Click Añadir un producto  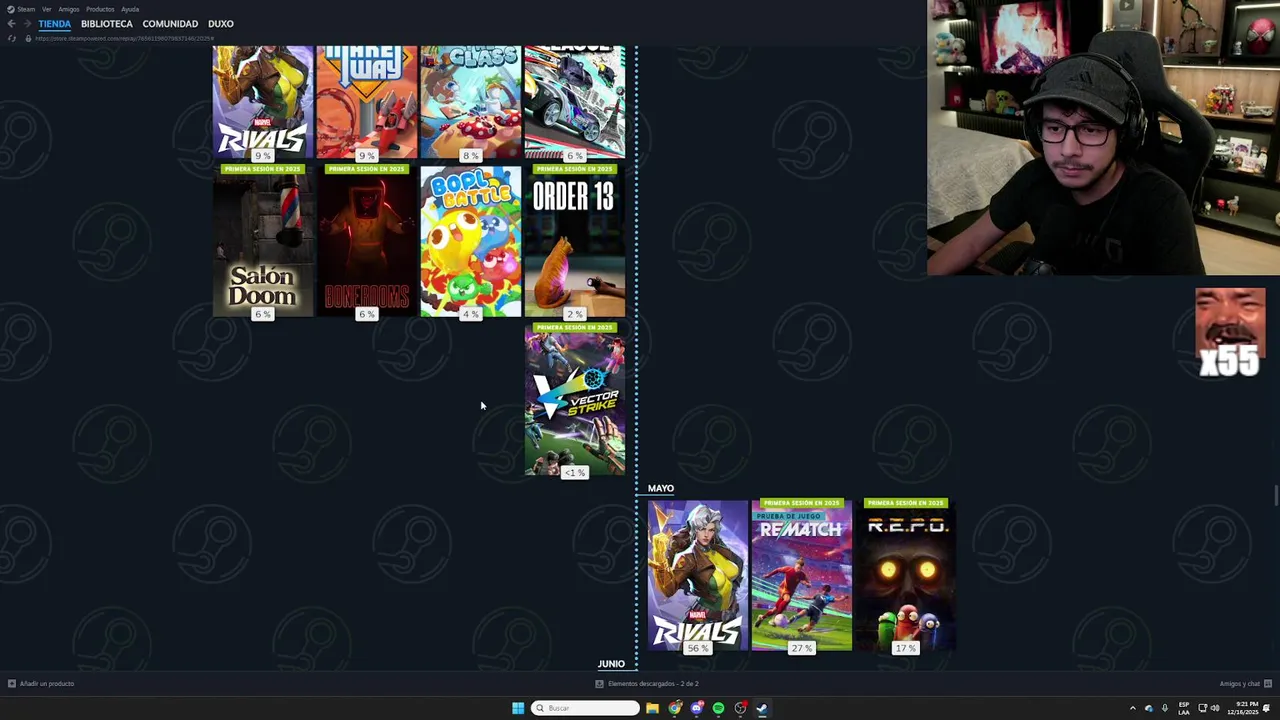coord(47,684)
